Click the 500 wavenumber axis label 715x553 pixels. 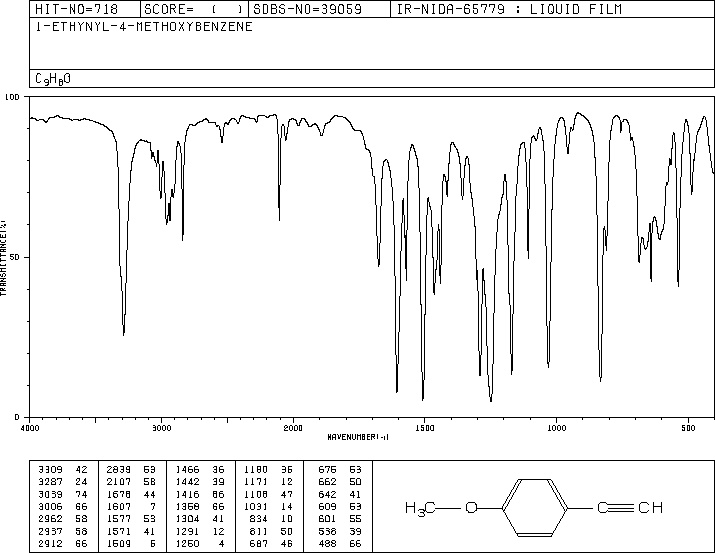click(688, 428)
